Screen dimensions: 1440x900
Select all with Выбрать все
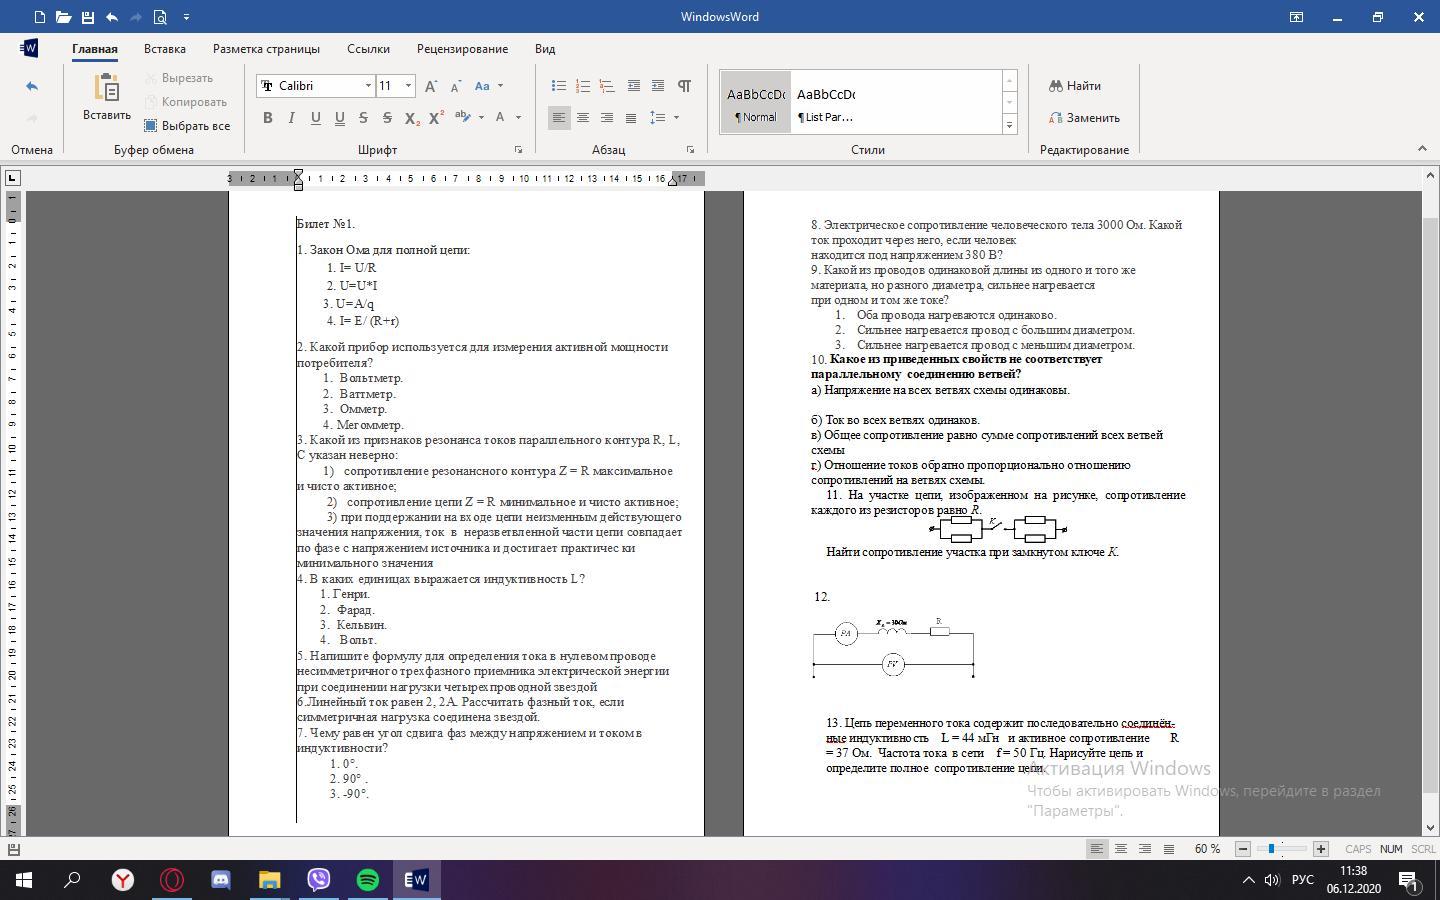coord(187,126)
